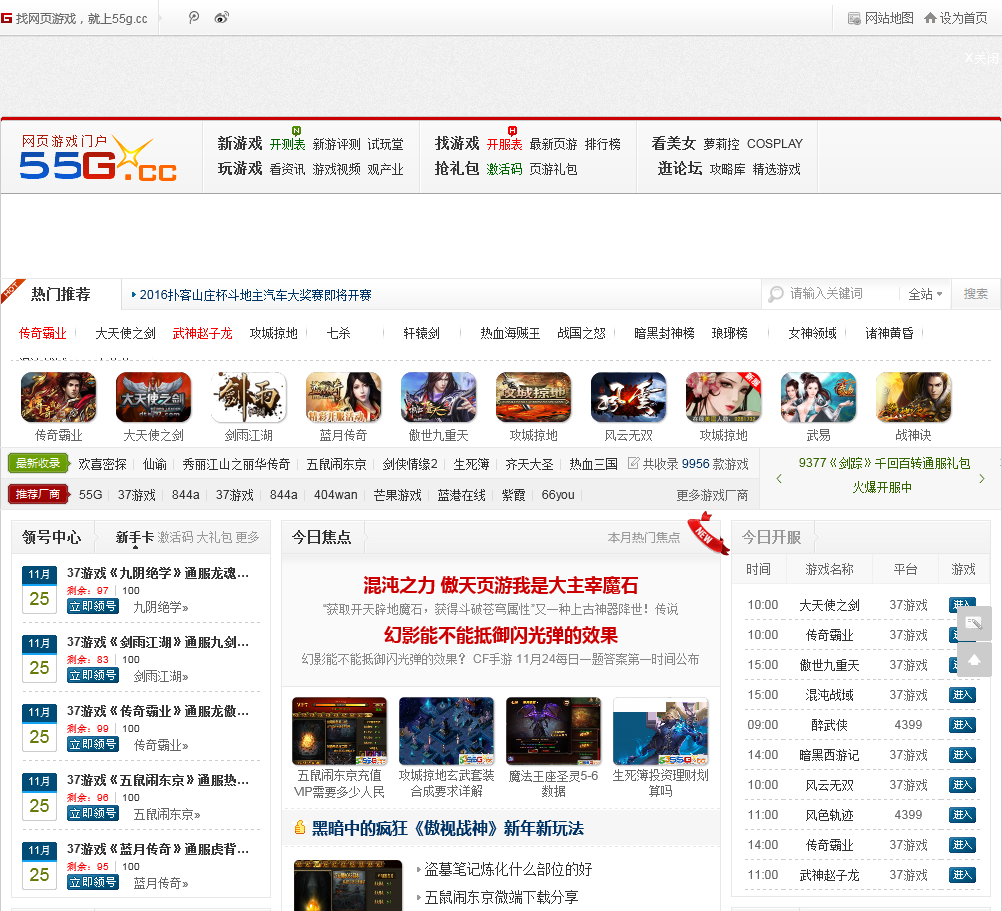Image resolution: width=1002 pixels, height=911 pixels.
Task: Open the 武易 game icon
Action: pos(819,397)
